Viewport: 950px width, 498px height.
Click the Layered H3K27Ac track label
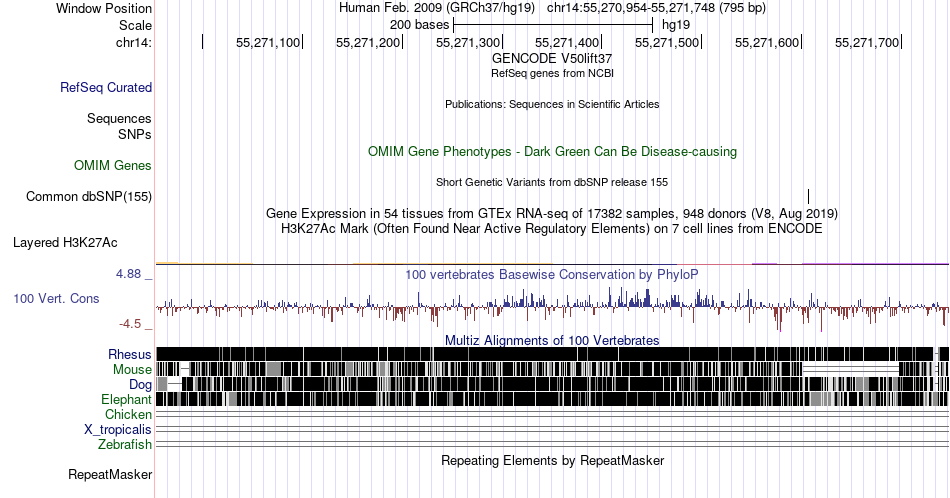[x=65, y=242]
